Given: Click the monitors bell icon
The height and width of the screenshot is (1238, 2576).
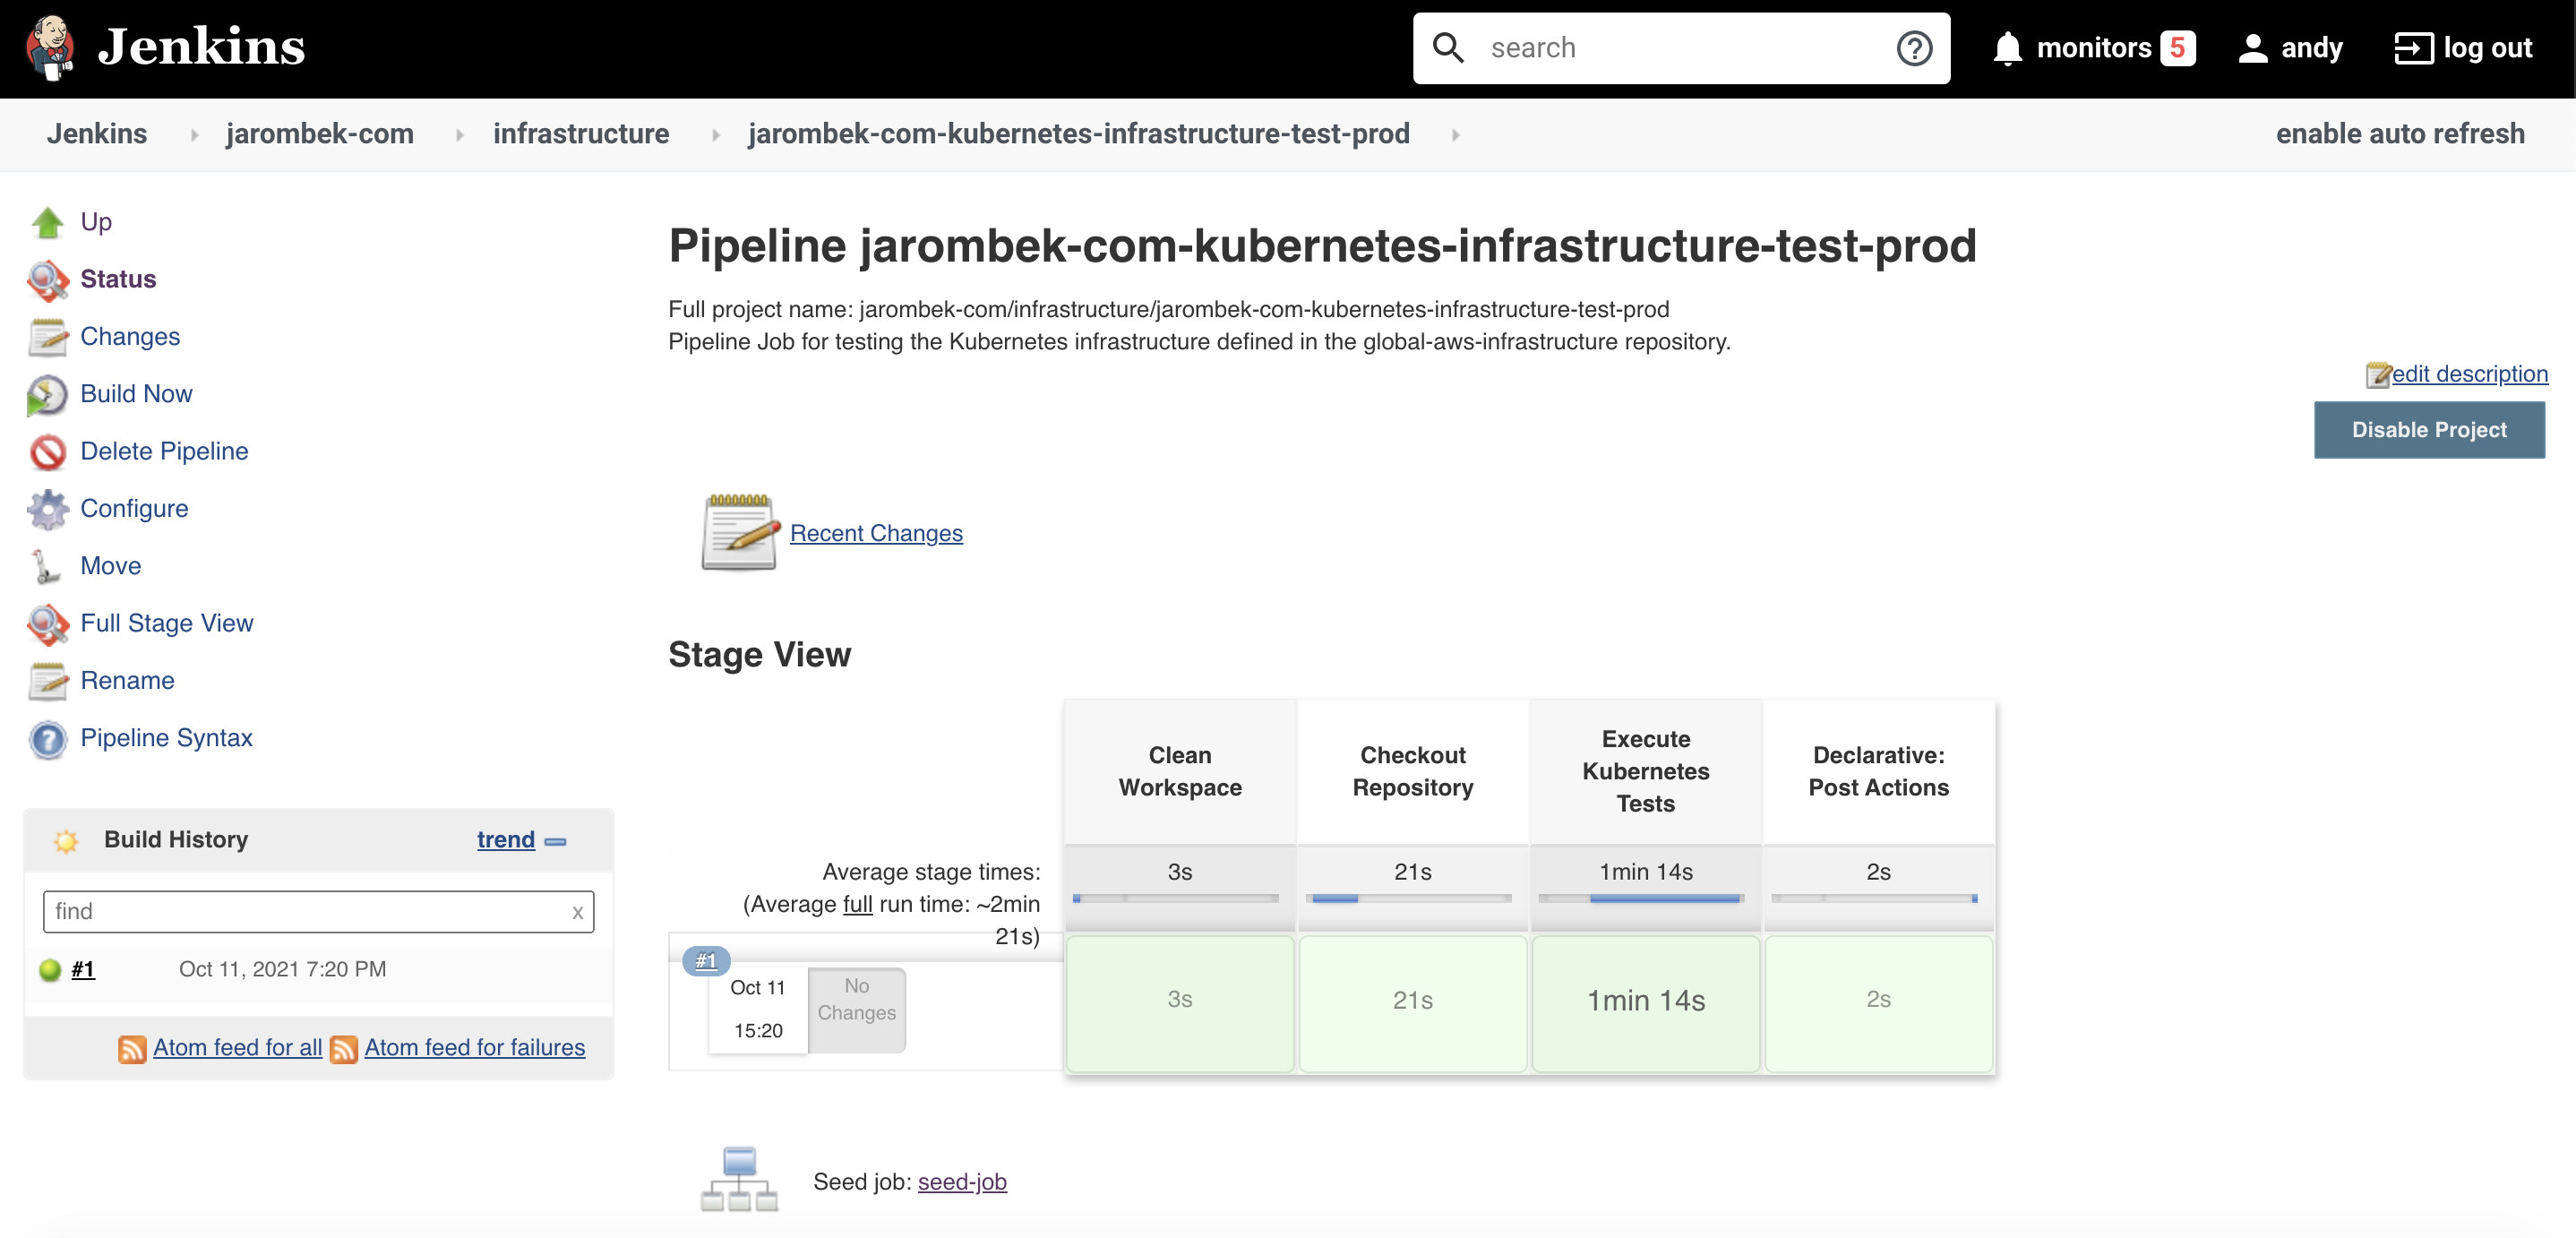Looking at the screenshot, I should pos(2007,48).
